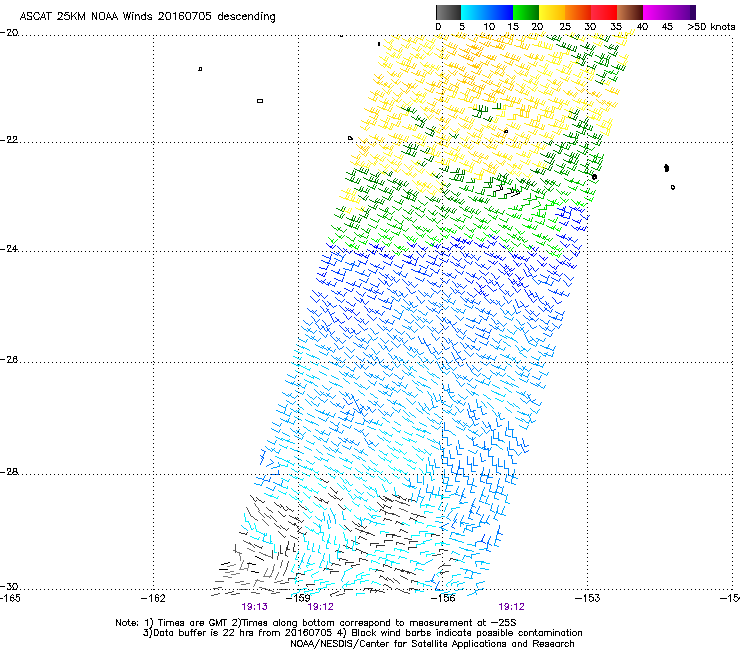Click the orange 25-30 knots color segment
740x650 pixels.
pyautogui.click(x=578, y=12)
